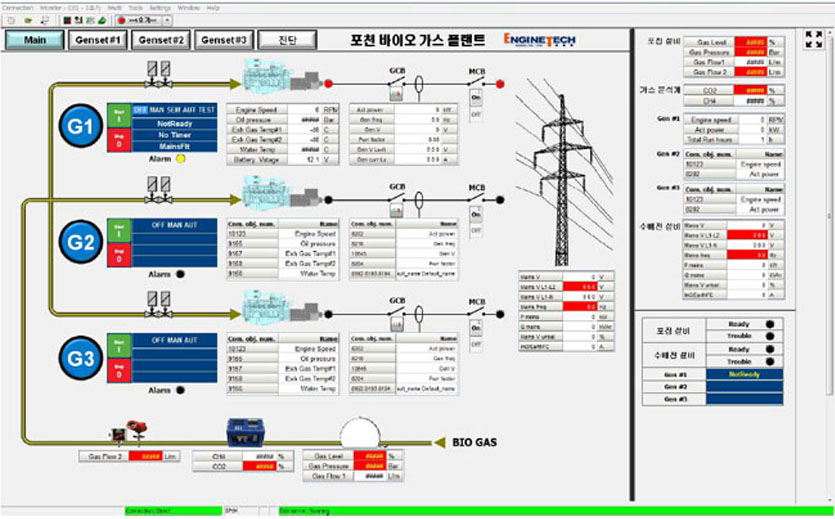Click the blank page New icon in toolbar
The width and height of the screenshot is (835, 519).
coord(11,20)
